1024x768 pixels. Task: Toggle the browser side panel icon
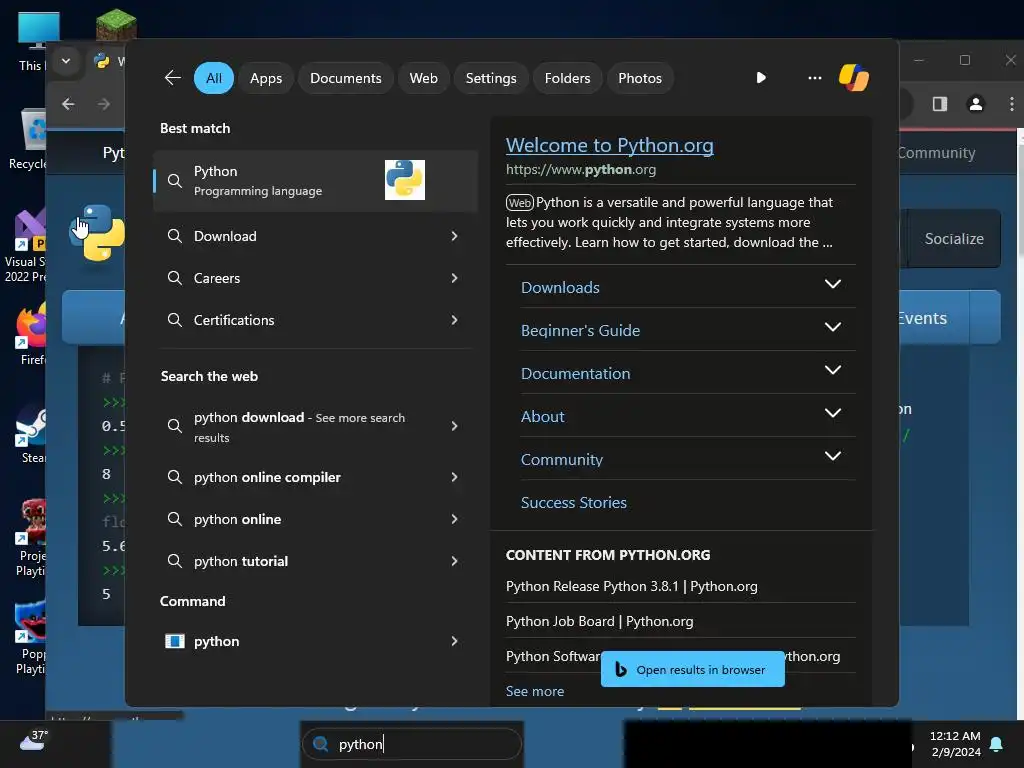(x=940, y=104)
